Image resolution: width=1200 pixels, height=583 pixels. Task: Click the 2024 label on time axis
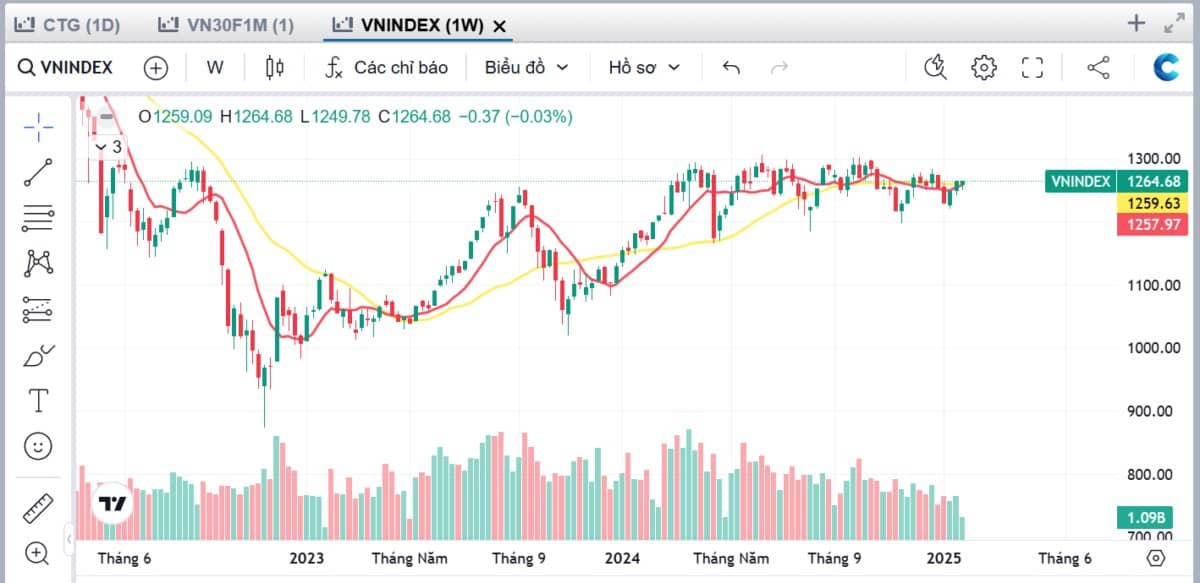[x=623, y=558]
